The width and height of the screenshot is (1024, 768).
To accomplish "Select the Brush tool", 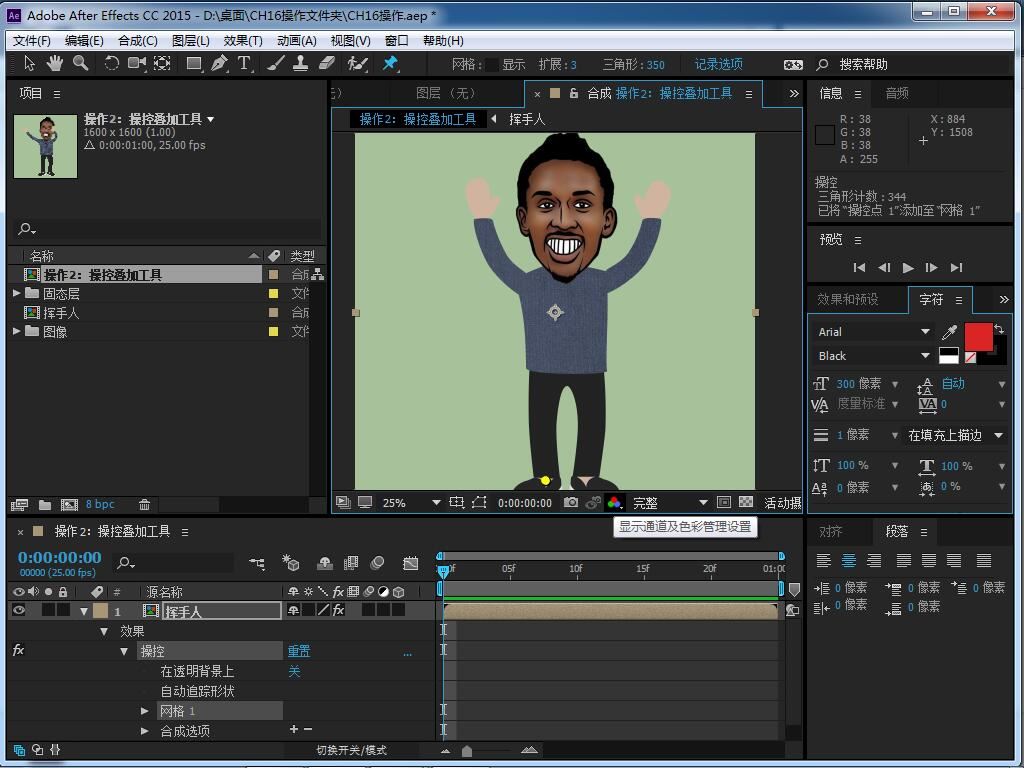I will (x=276, y=63).
